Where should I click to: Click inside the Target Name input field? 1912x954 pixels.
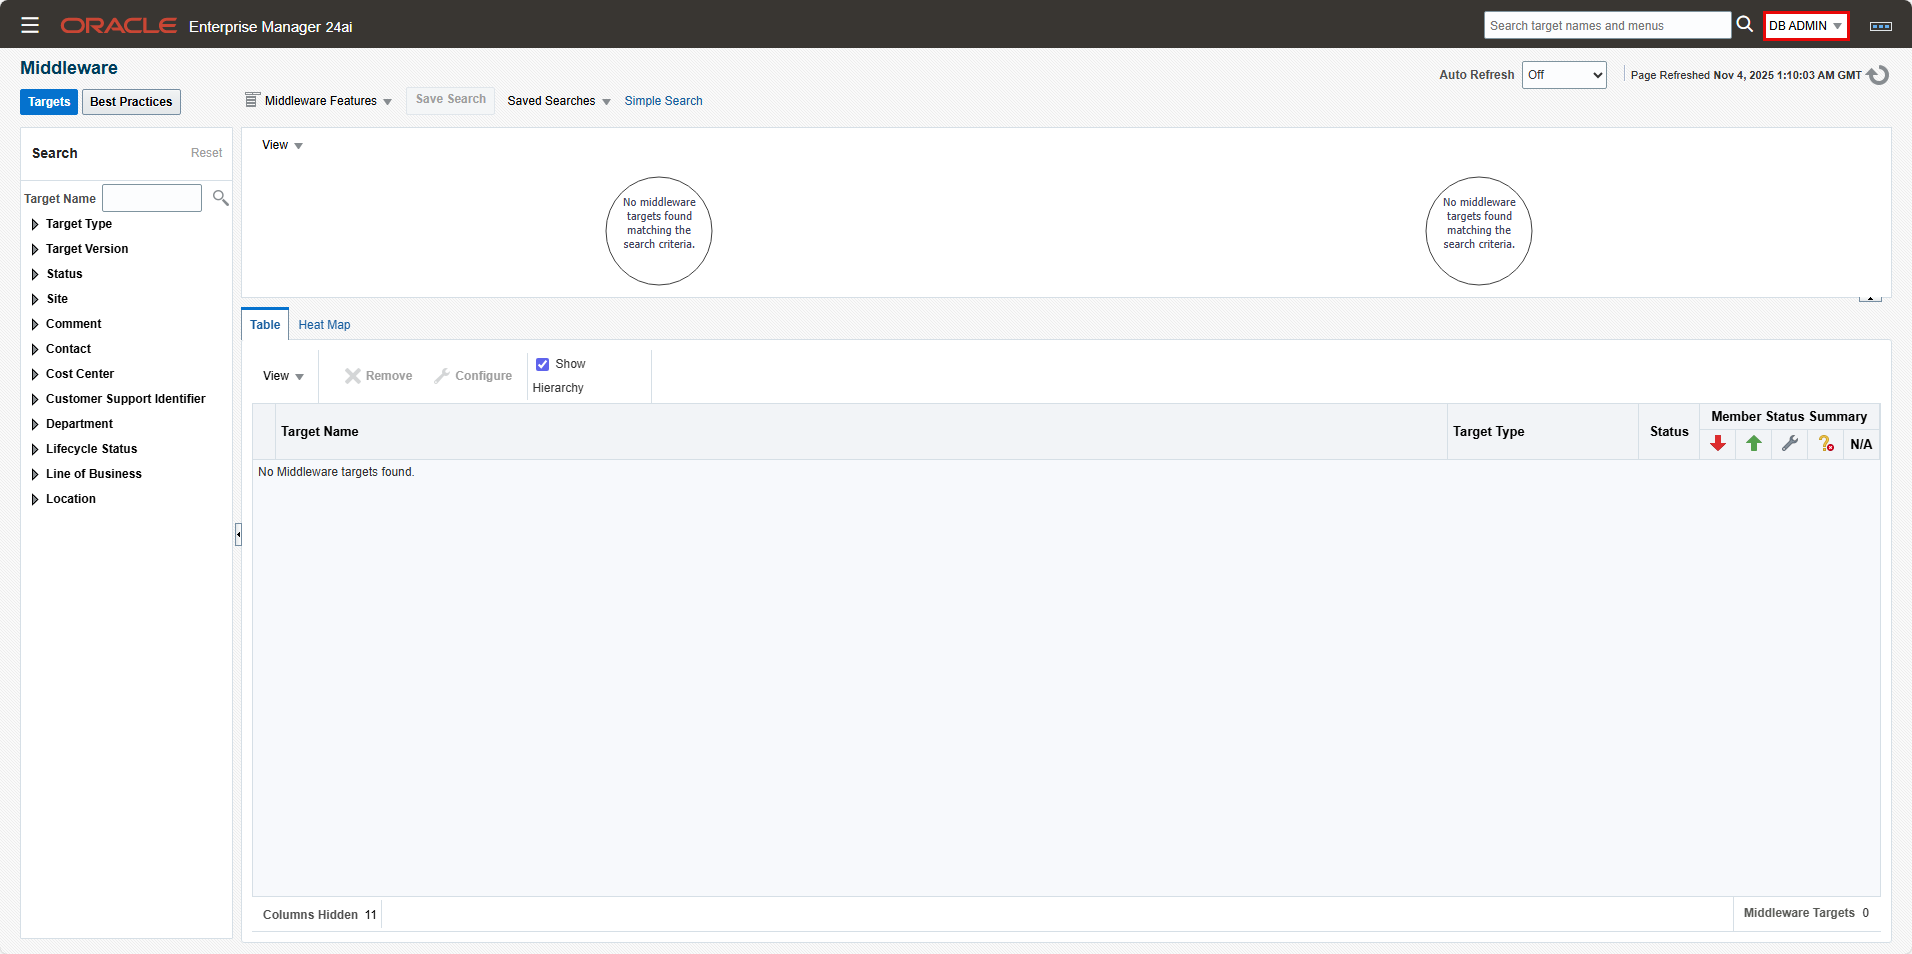click(x=151, y=197)
